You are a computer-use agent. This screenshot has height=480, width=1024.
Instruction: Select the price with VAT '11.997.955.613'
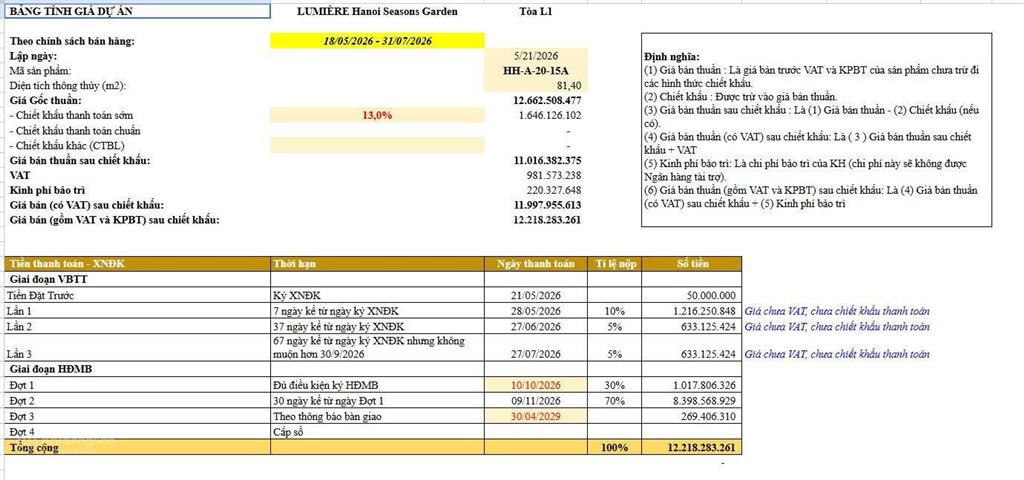548,205
